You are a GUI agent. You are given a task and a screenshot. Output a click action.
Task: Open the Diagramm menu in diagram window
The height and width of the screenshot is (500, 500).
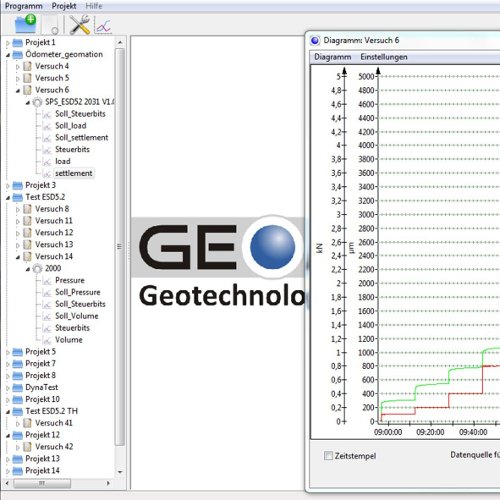pyautogui.click(x=333, y=57)
